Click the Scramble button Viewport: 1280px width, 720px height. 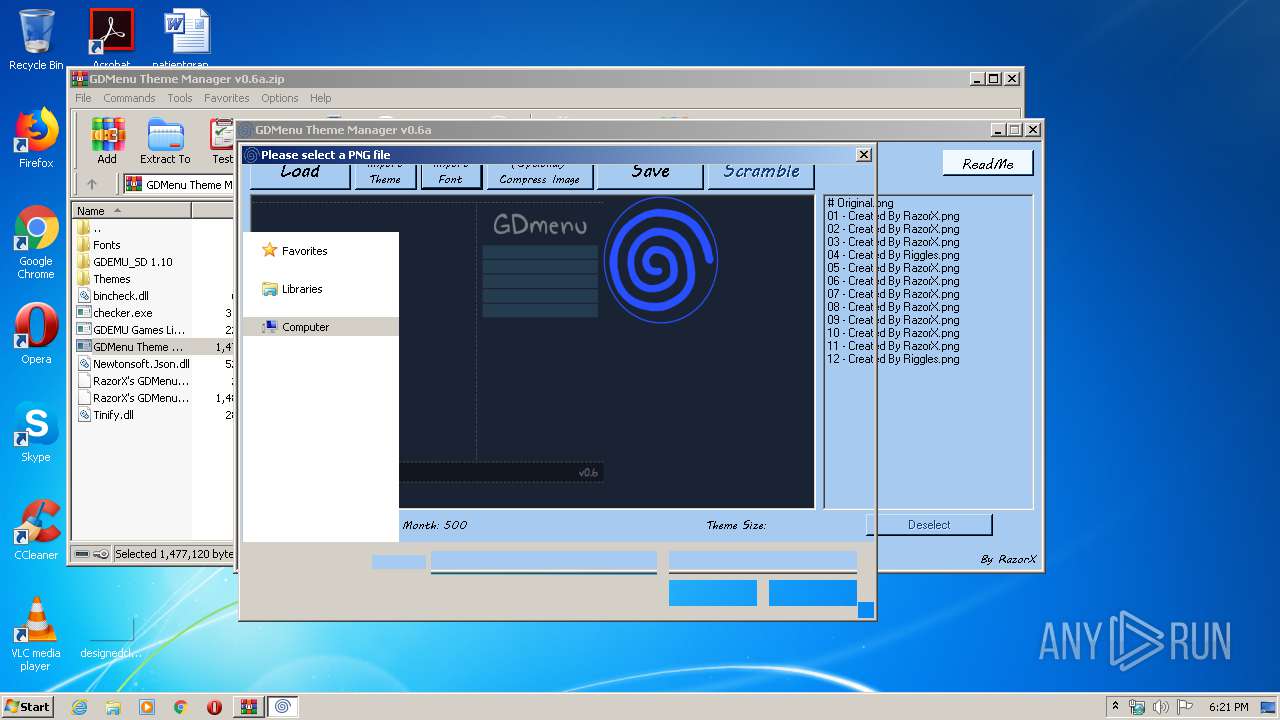[761, 175]
